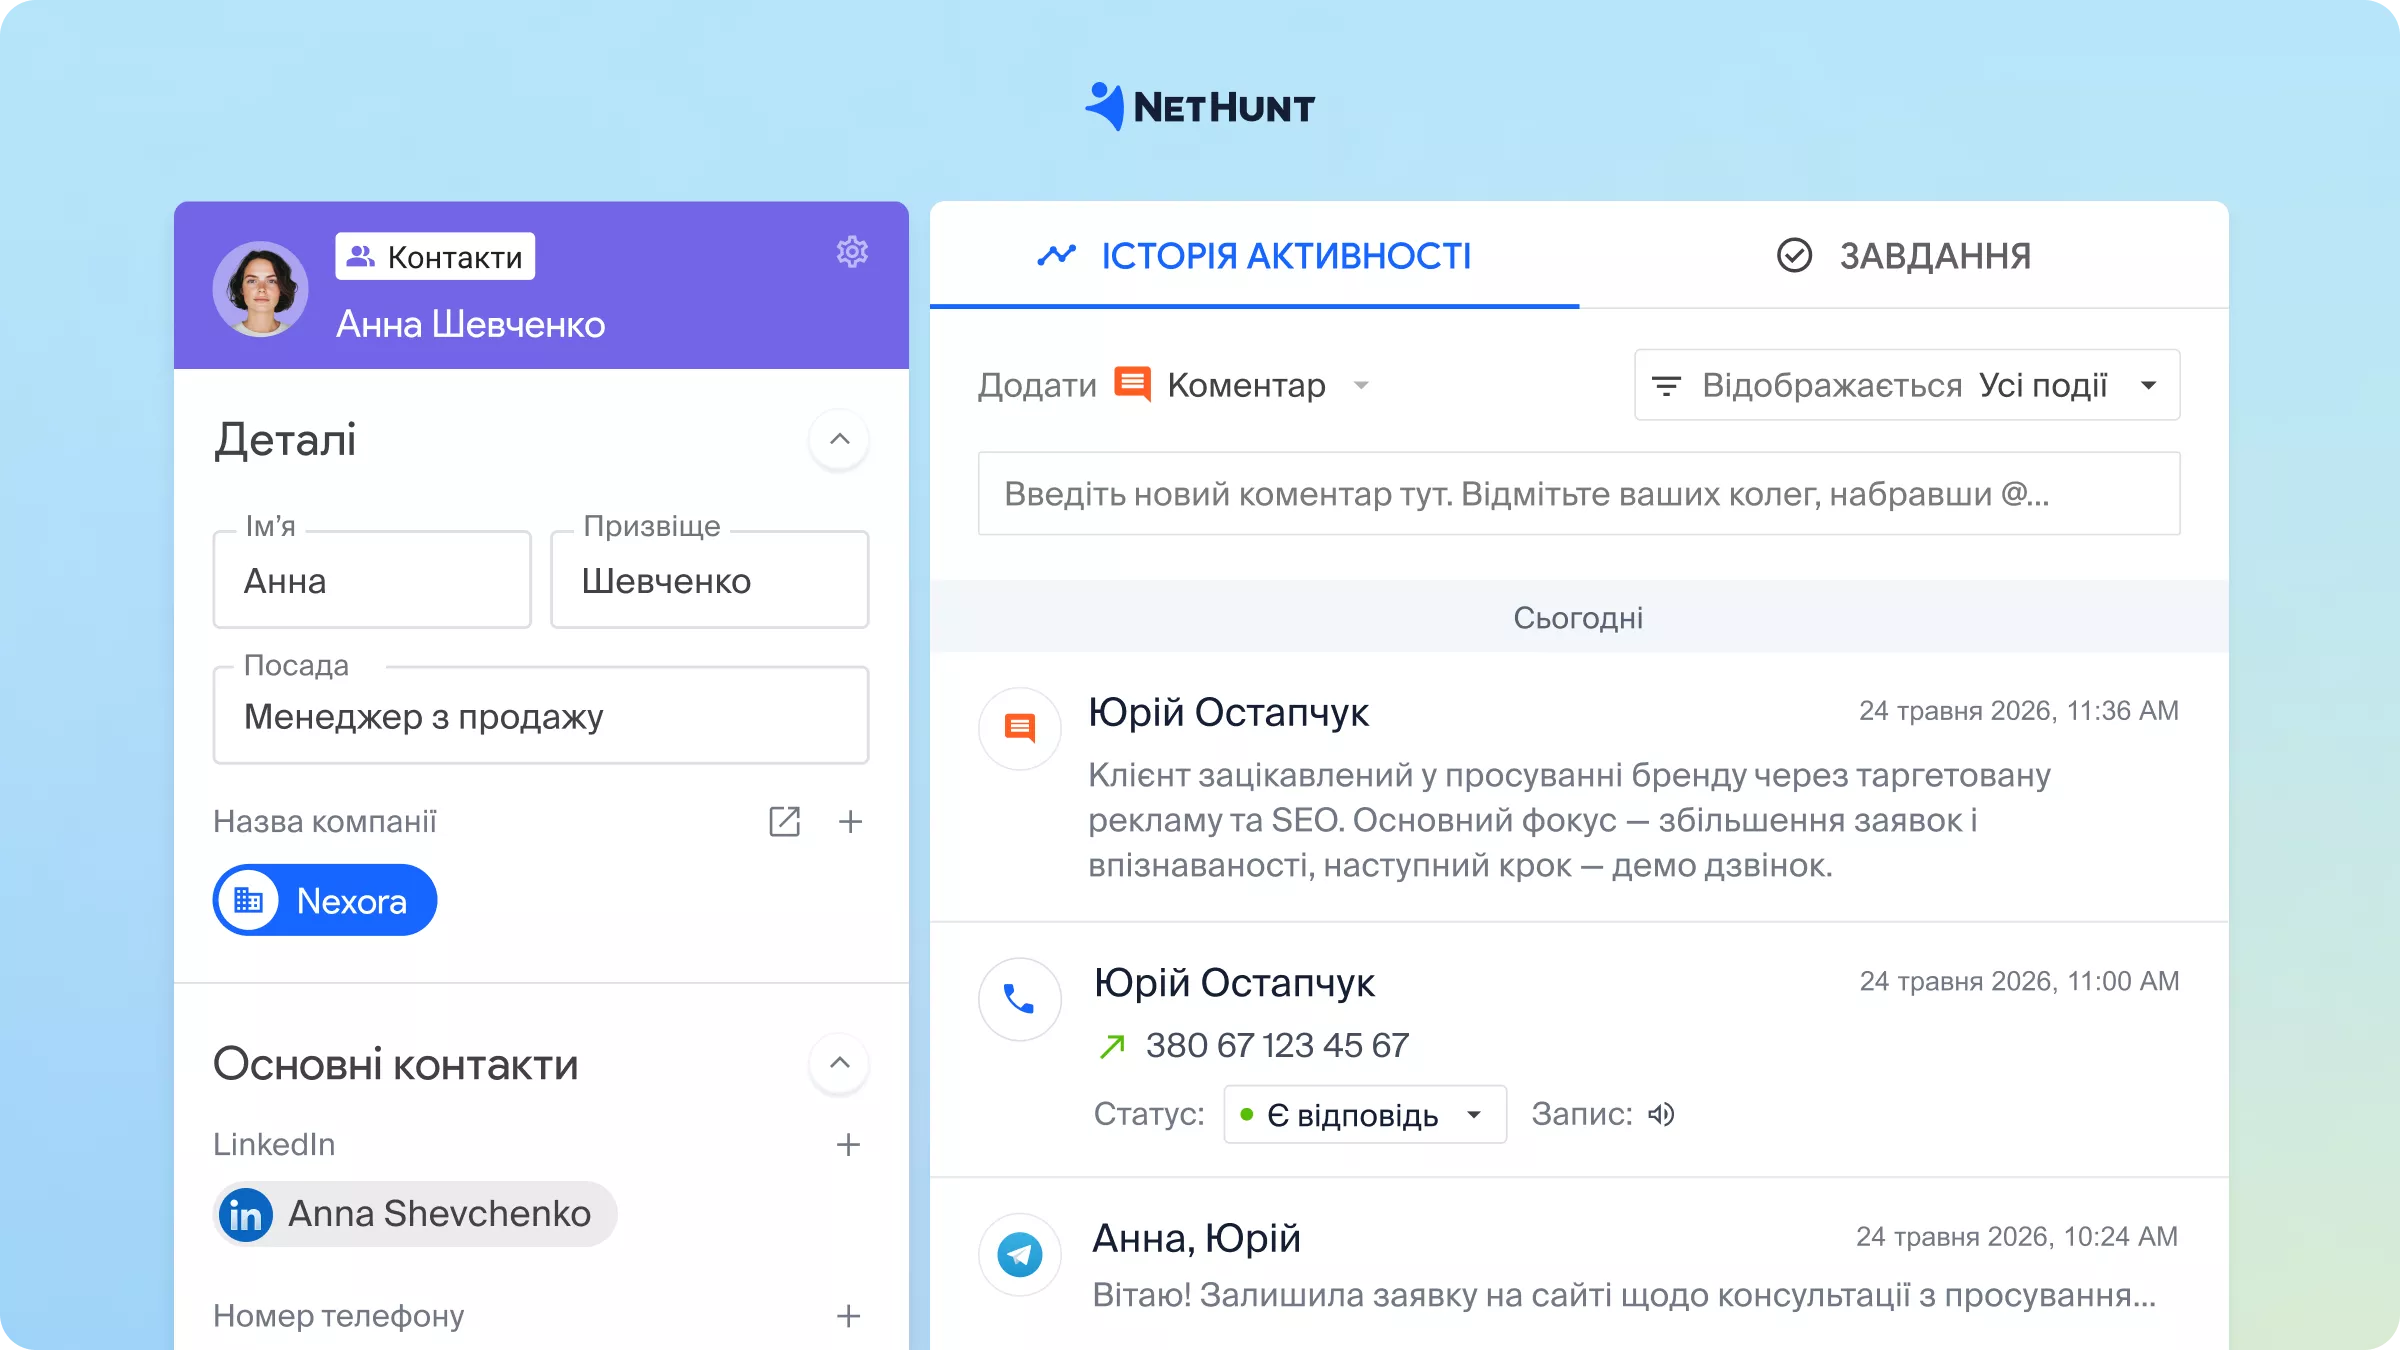Image resolution: width=2400 pixels, height=1350 pixels.
Task: Open contact settings gear icon
Action: 852,252
